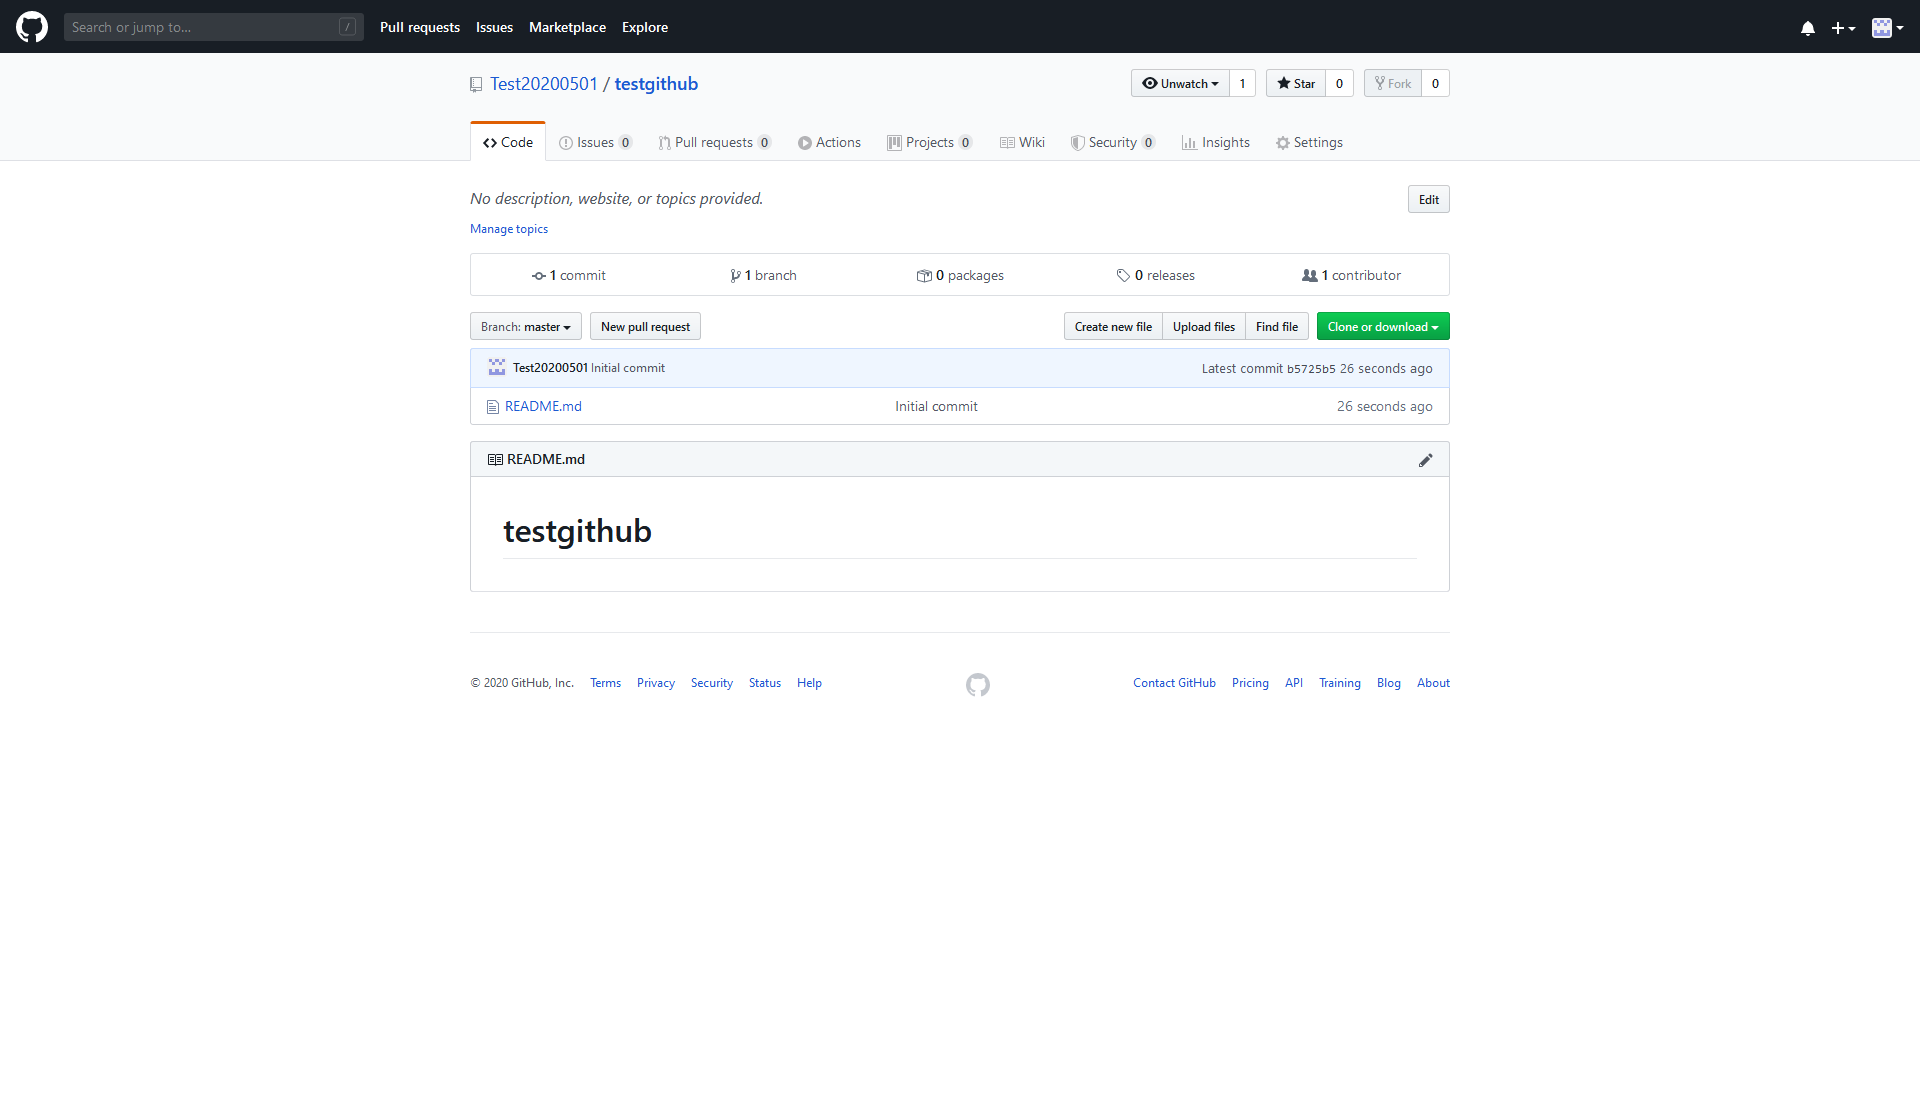Edit README with pencil icon
This screenshot has width=1920, height=1098.
[x=1426, y=460]
